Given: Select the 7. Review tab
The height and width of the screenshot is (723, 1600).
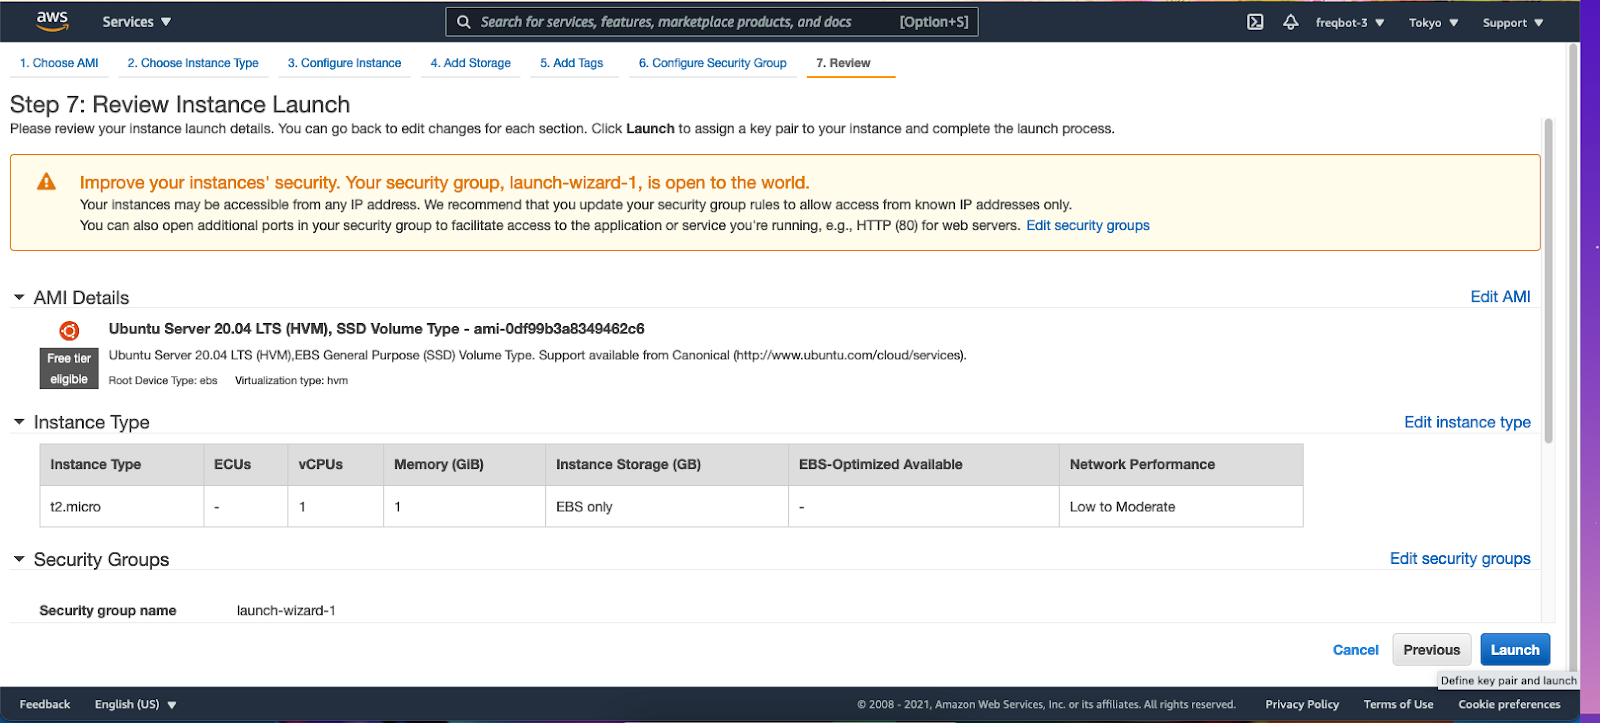Looking at the screenshot, I should pyautogui.click(x=843, y=63).
